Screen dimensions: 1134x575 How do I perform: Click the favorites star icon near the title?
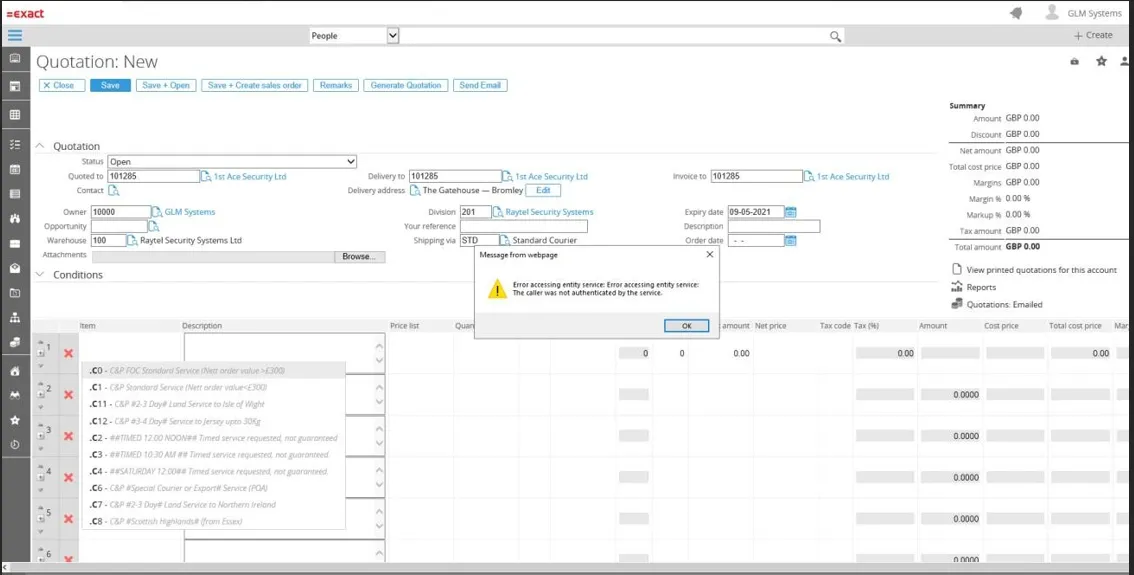pos(1101,61)
